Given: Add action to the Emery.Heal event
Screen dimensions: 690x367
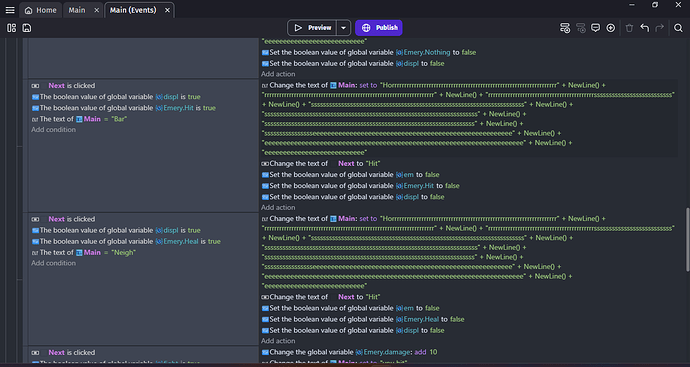Looking at the screenshot, I should (278, 341).
